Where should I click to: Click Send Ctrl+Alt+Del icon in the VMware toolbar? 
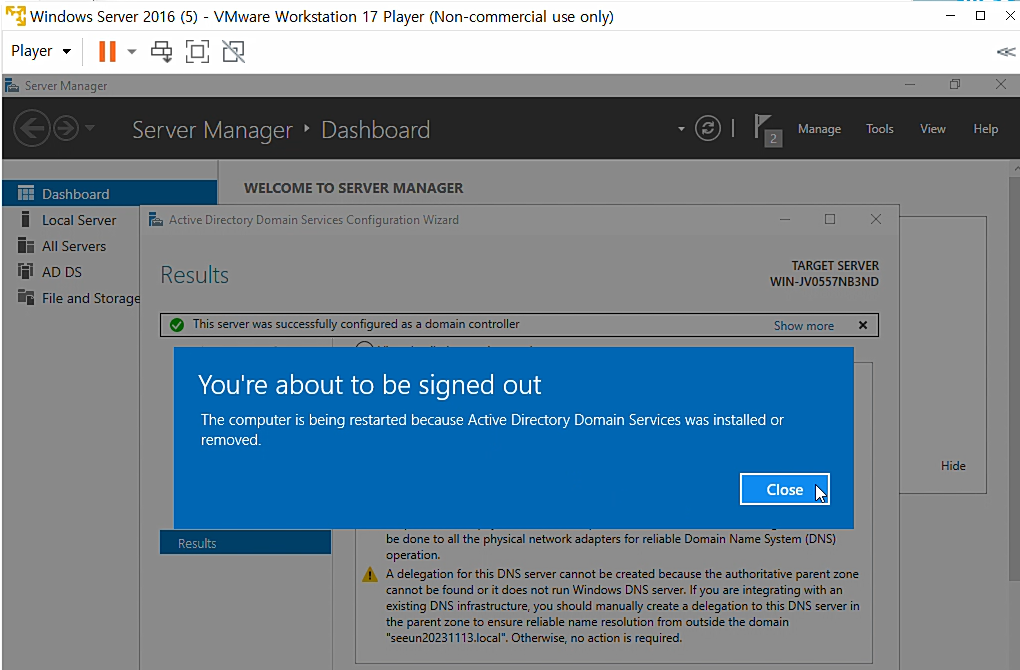(x=161, y=51)
